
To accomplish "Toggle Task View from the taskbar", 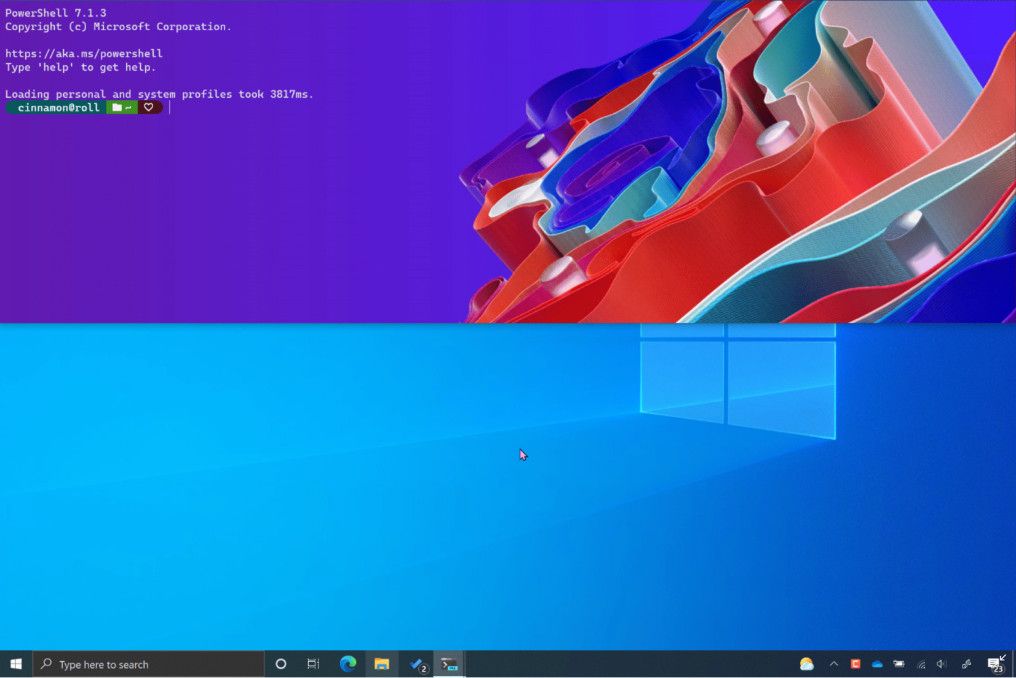I will (313, 663).
